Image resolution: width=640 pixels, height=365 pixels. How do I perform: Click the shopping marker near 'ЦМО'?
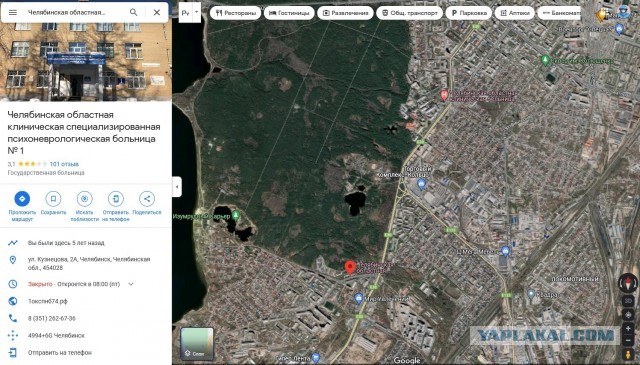tap(505, 251)
